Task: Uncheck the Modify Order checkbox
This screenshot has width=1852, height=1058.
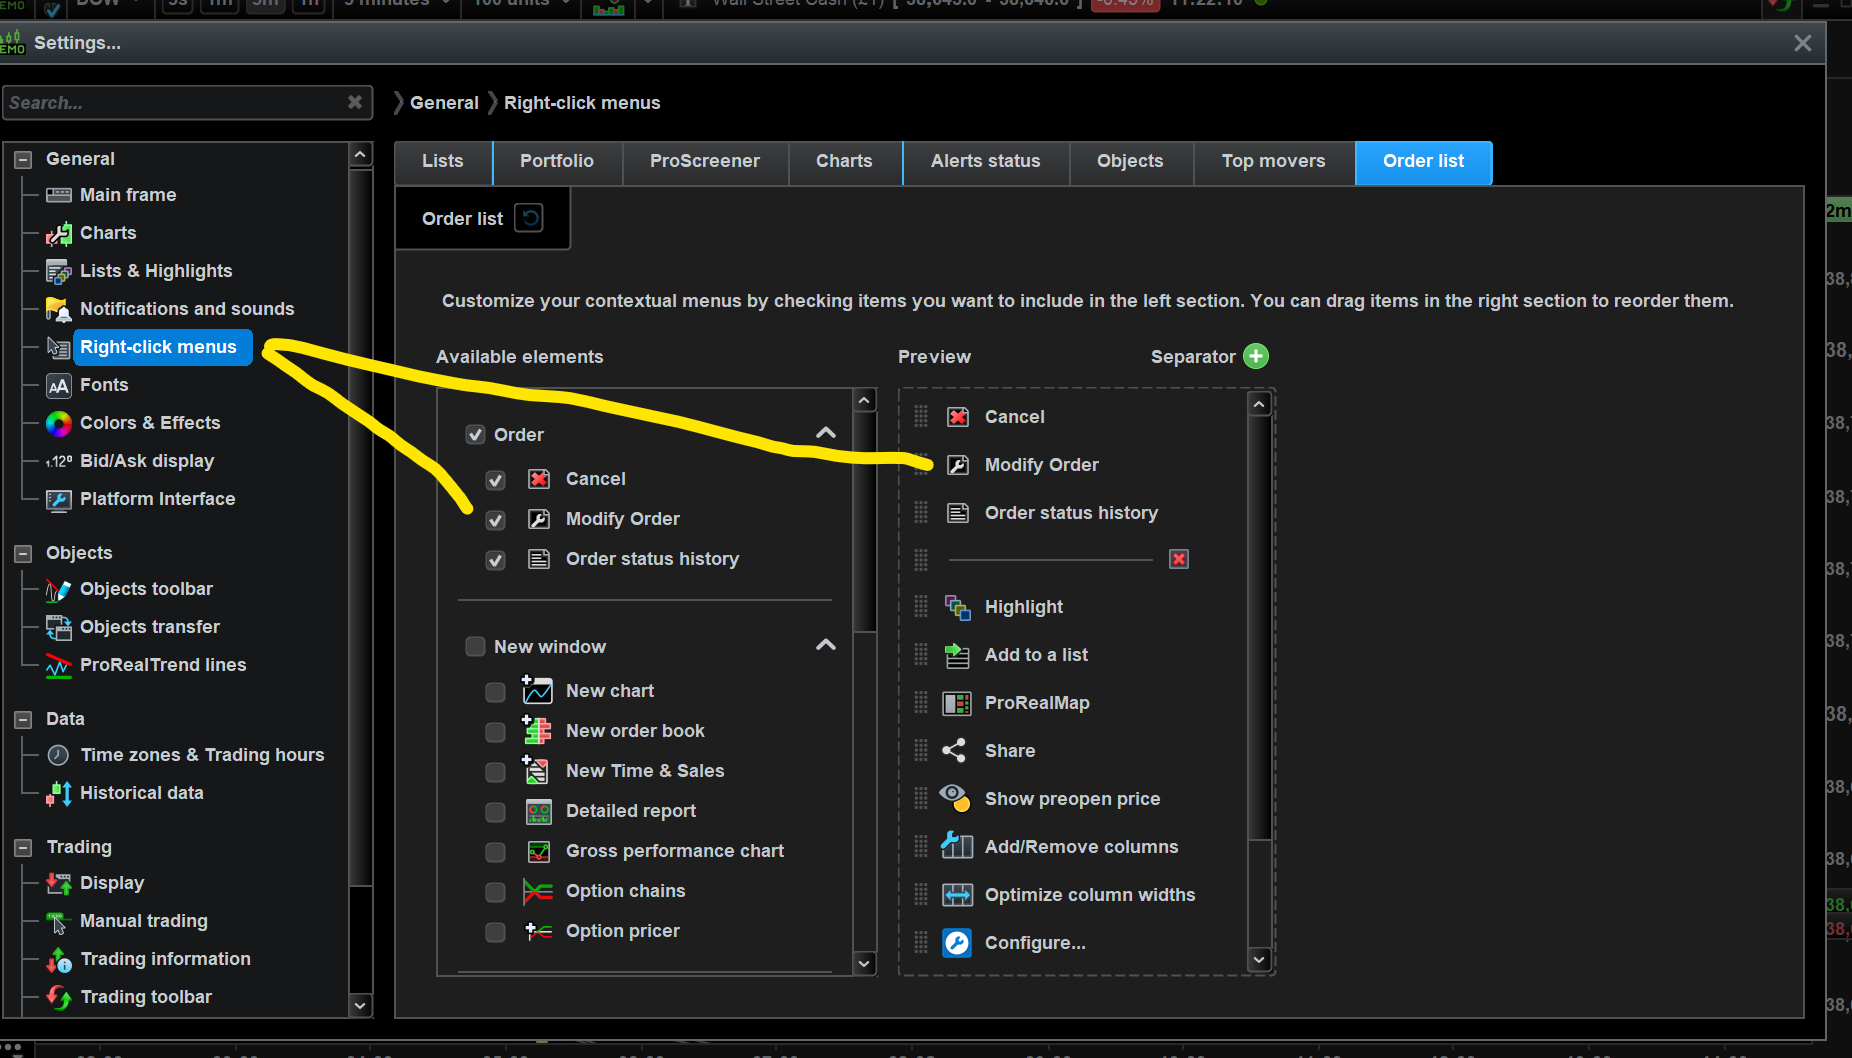Action: pyautogui.click(x=496, y=520)
